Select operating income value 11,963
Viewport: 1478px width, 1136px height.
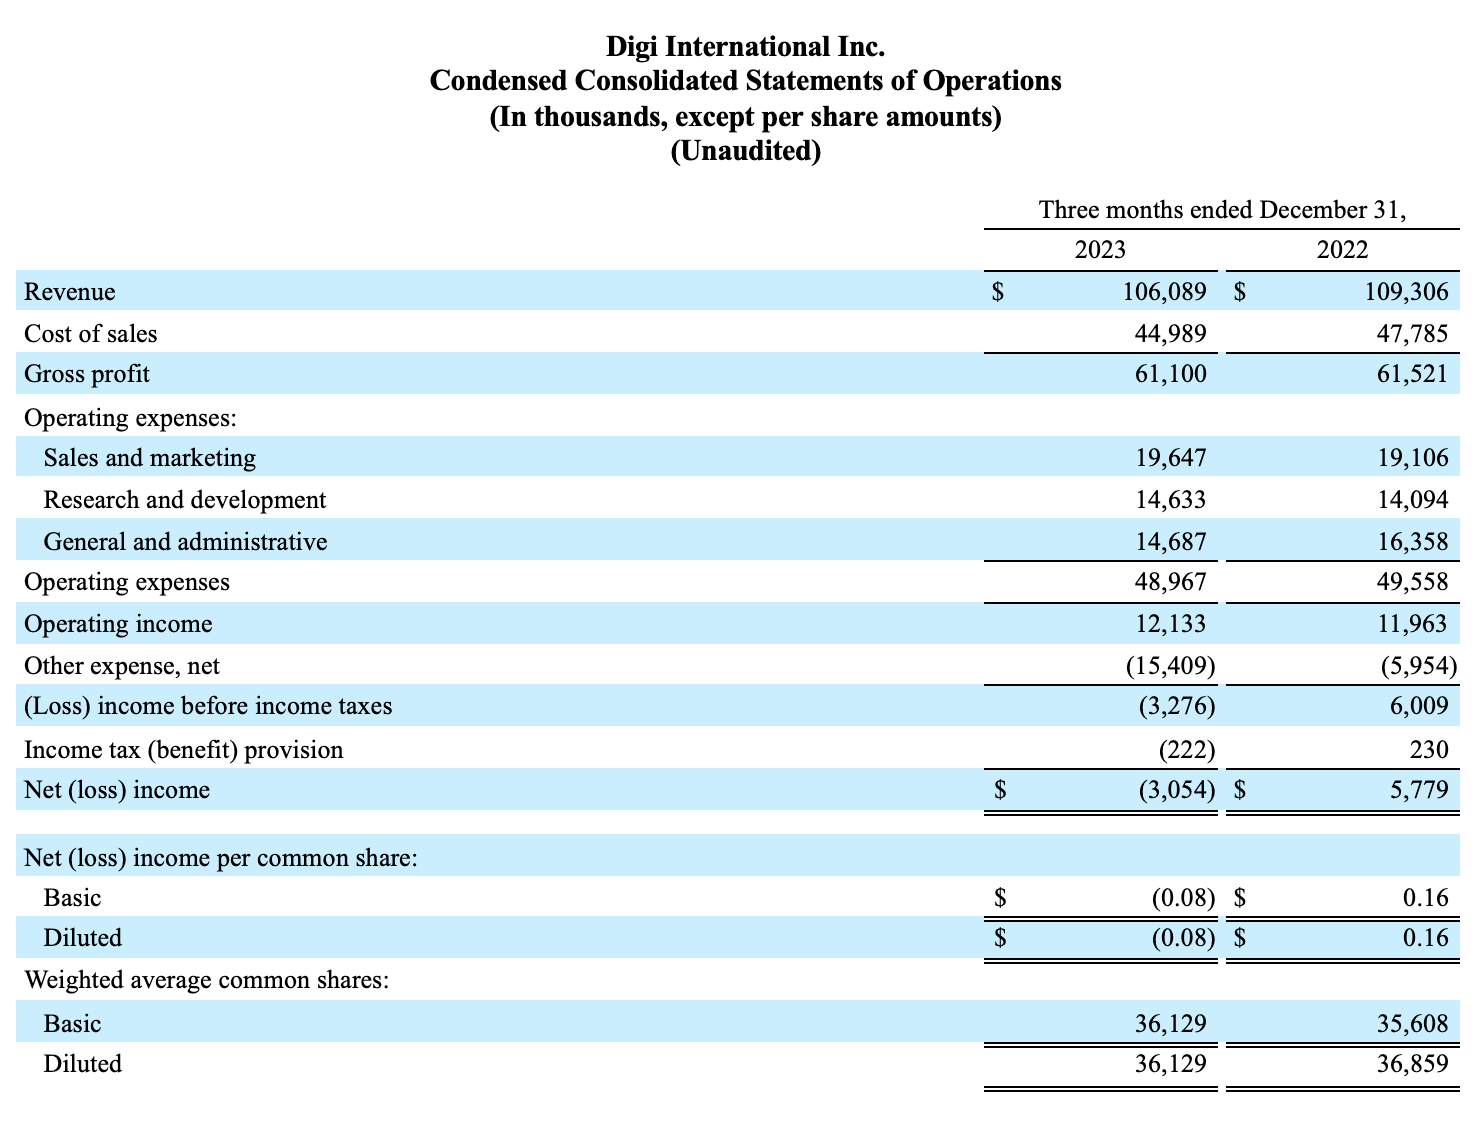[1413, 624]
